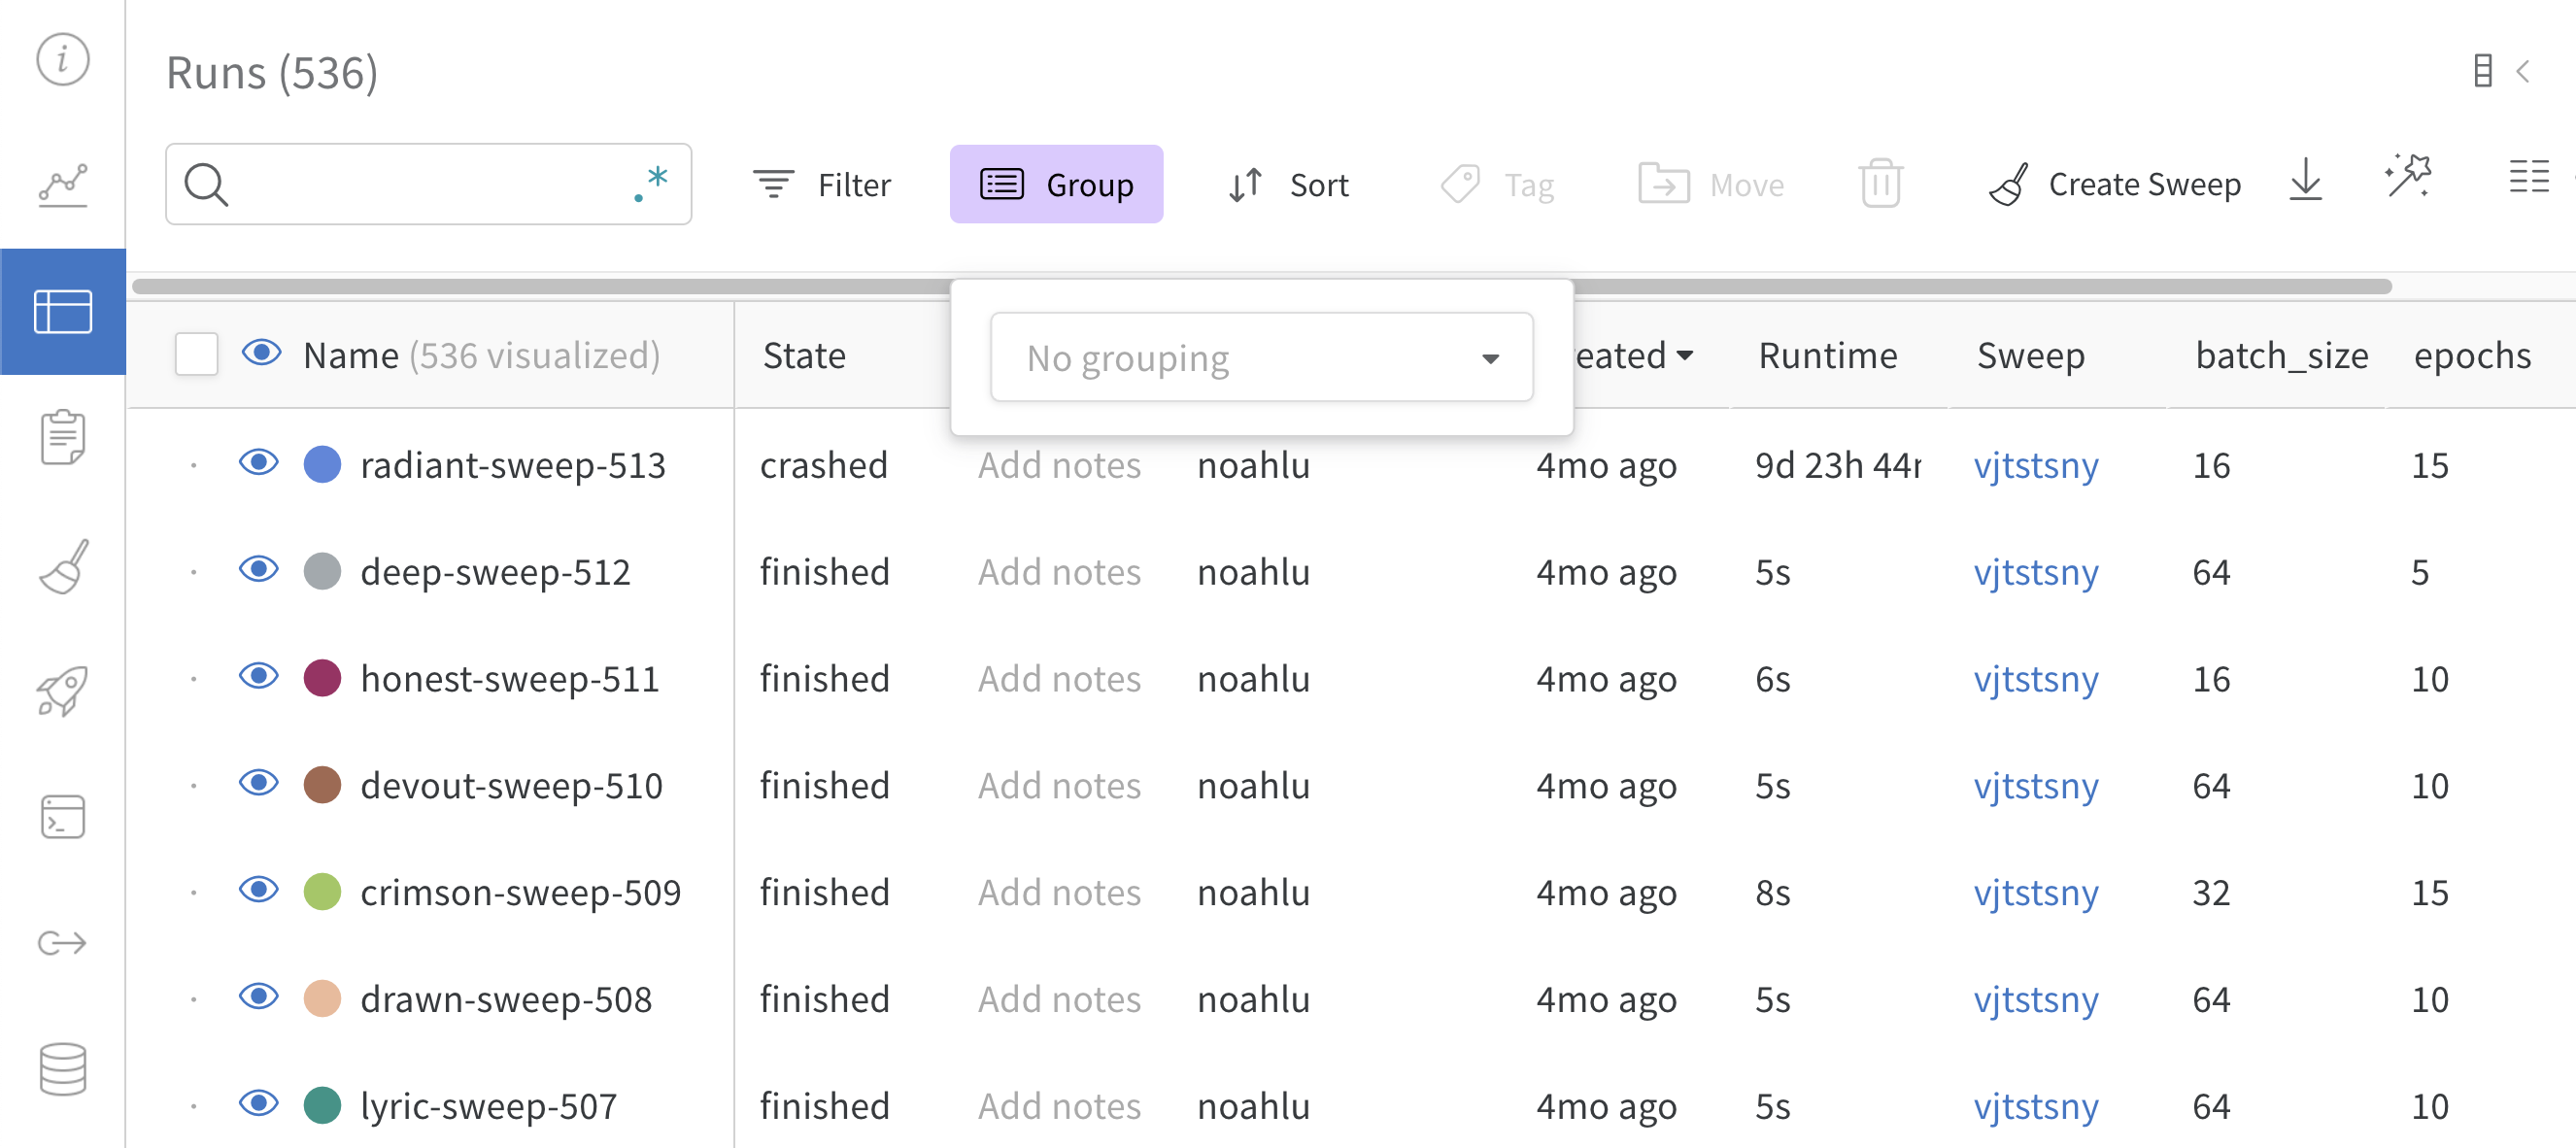
Task: Open the Filter menu
Action: click(x=822, y=184)
